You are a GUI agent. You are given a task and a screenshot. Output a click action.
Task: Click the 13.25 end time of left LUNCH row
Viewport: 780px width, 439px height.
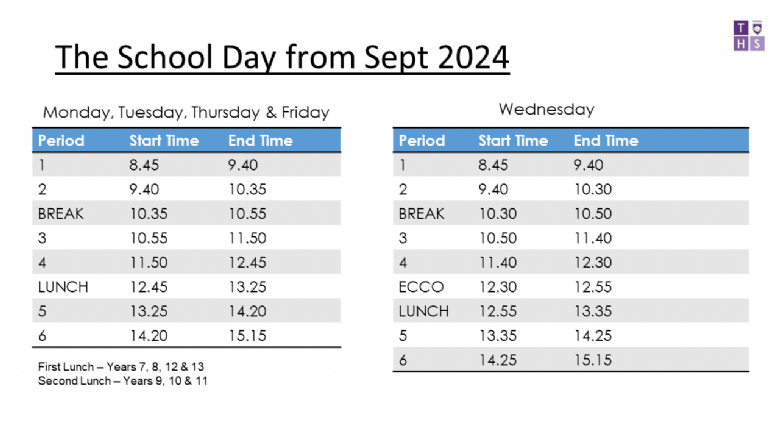[x=247, y=287]
